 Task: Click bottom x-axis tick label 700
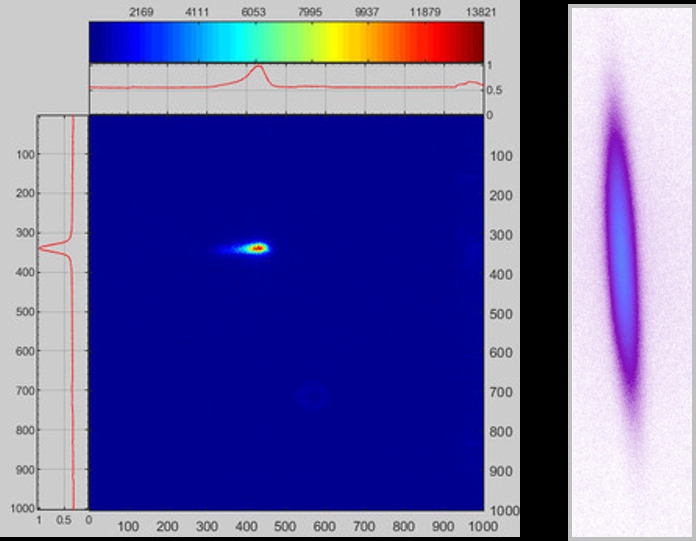364,527
